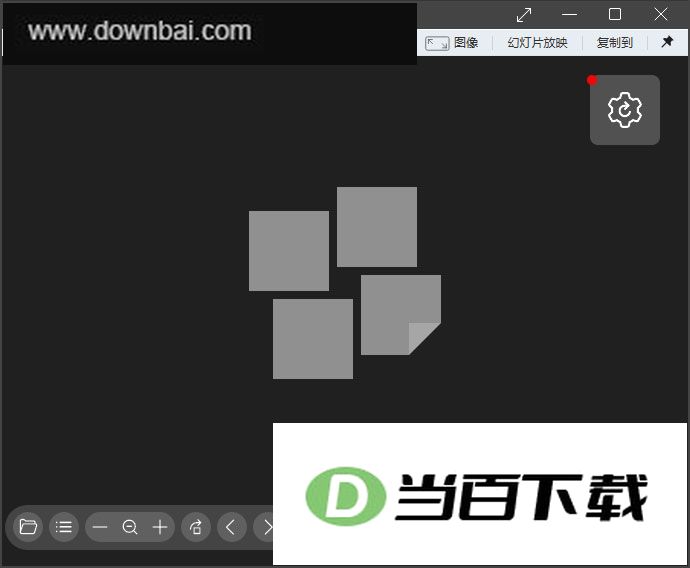This screenshot has height=568, width=690.
Task: Zoom in with the plus button
Action: click(x=160, y=527)
